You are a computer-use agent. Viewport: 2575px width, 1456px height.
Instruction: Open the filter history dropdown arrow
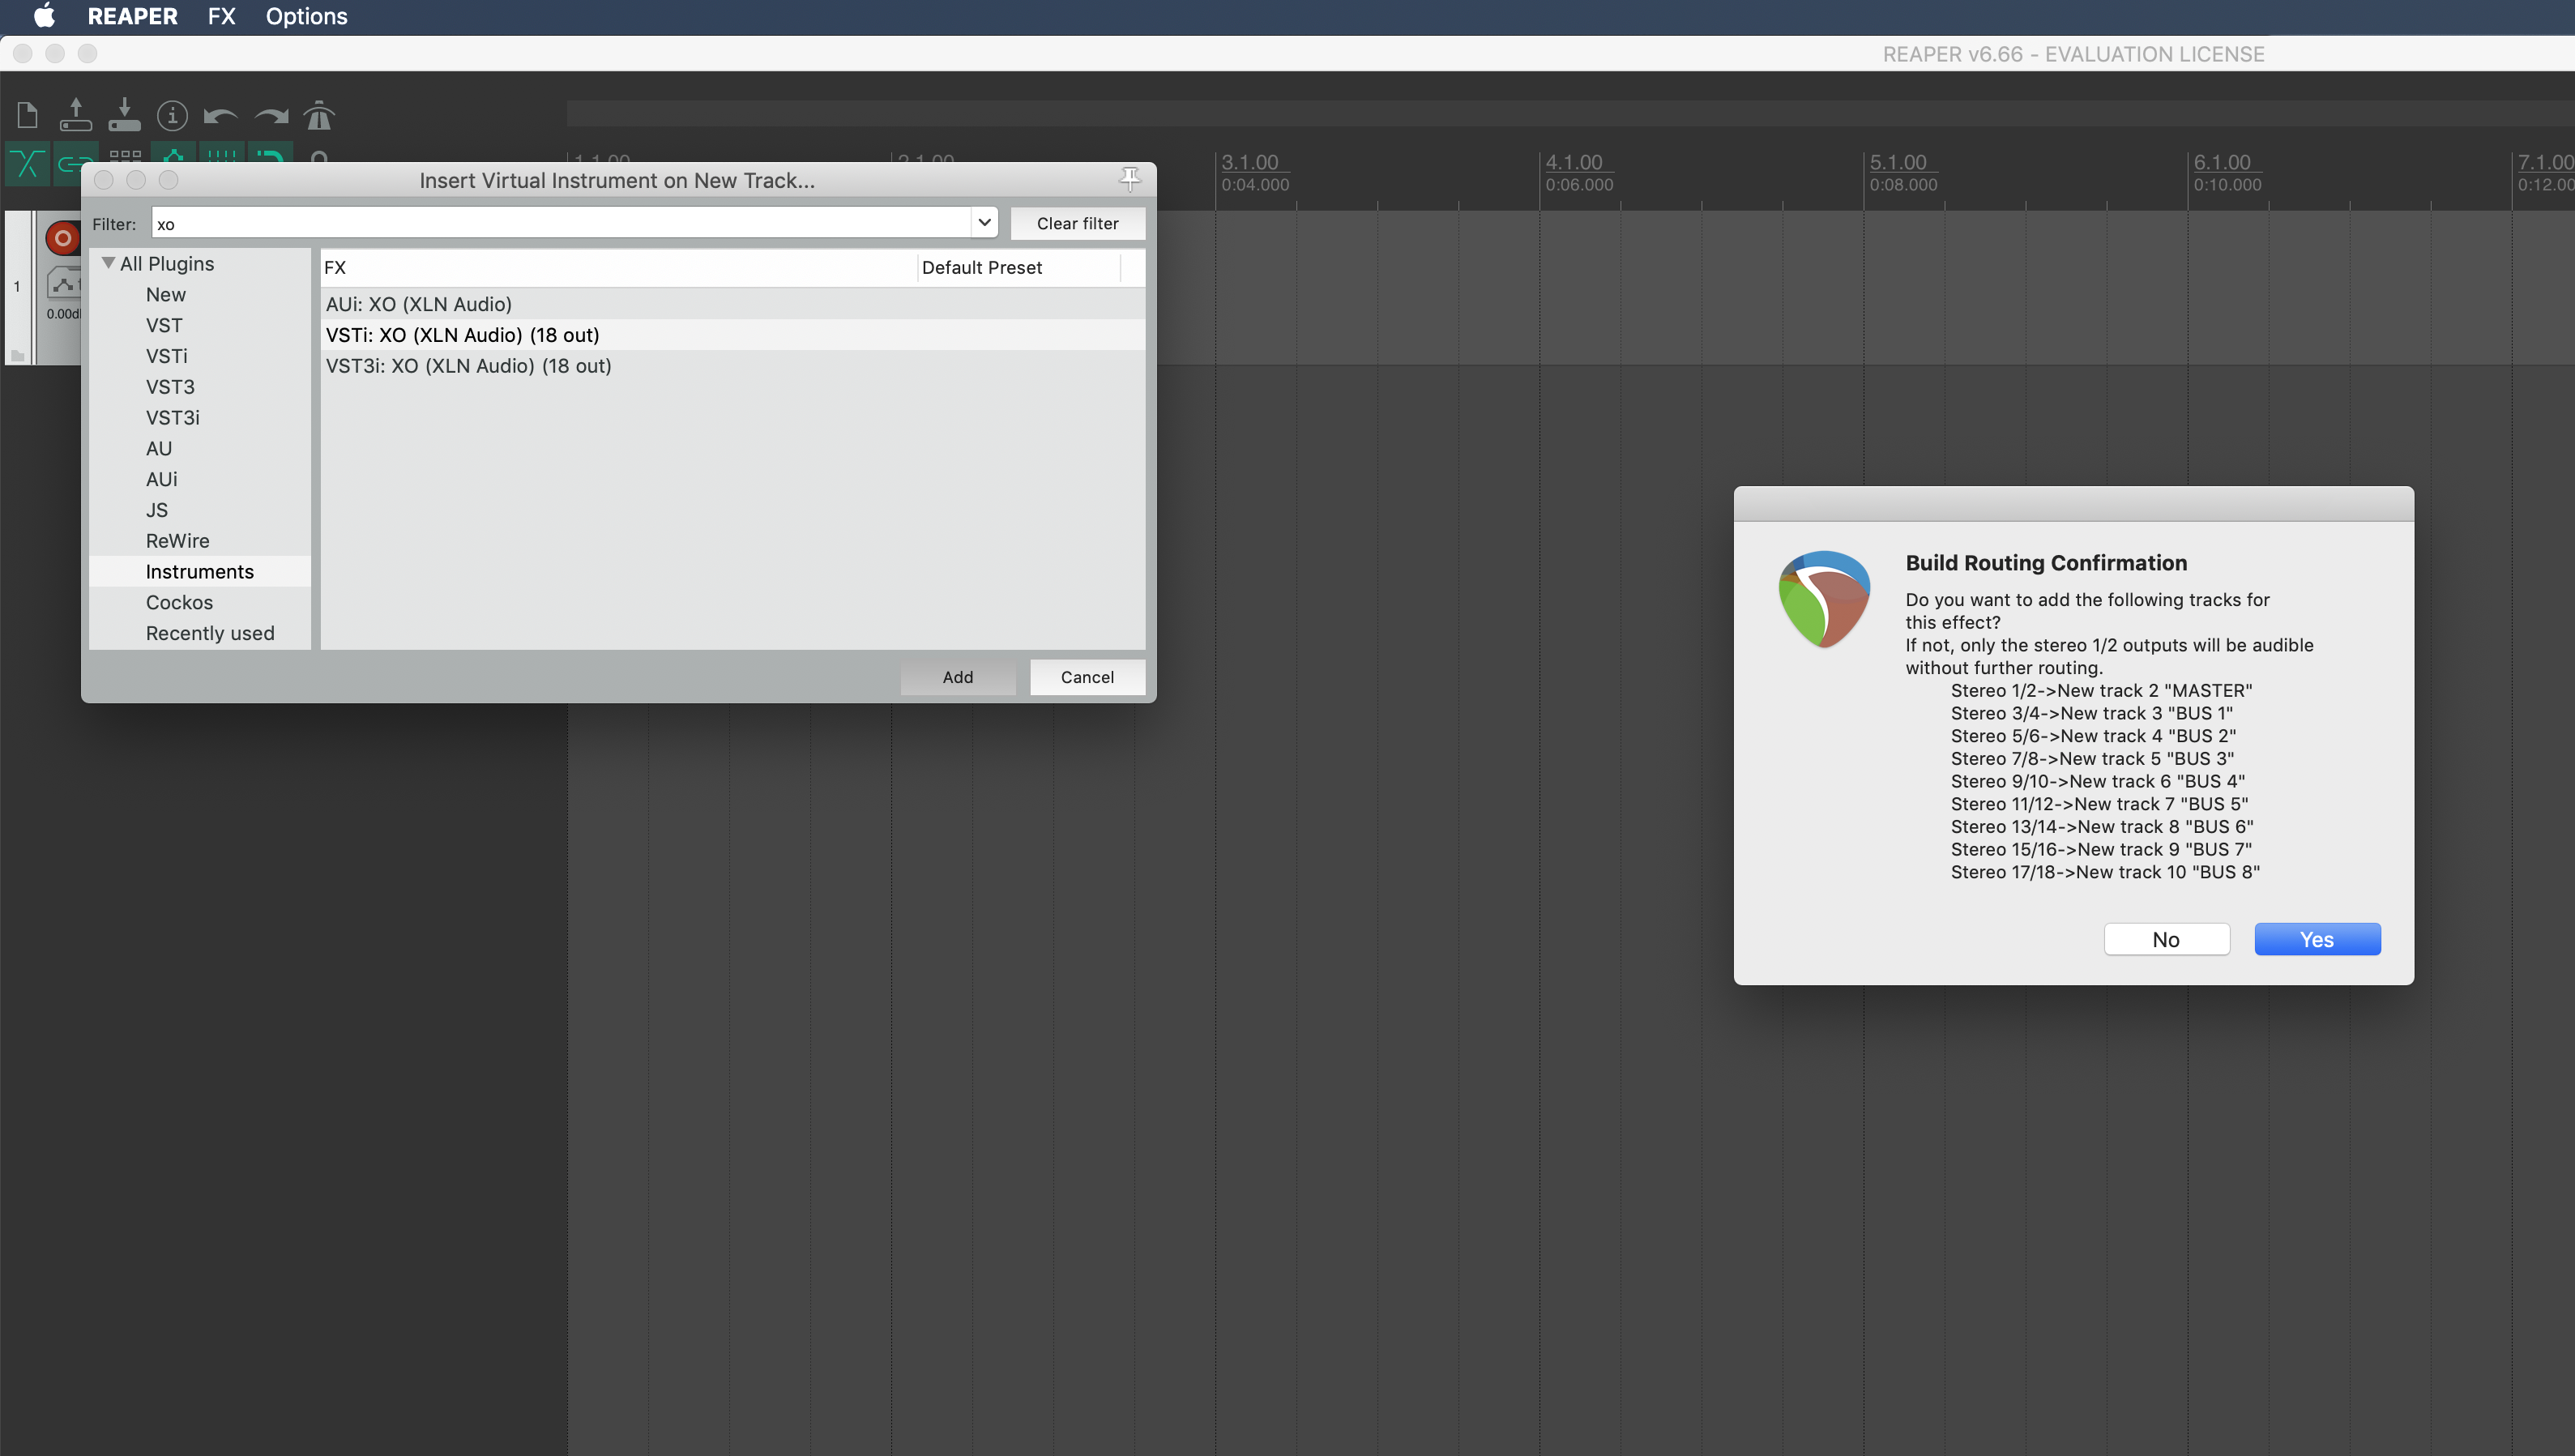click(984, 223)
